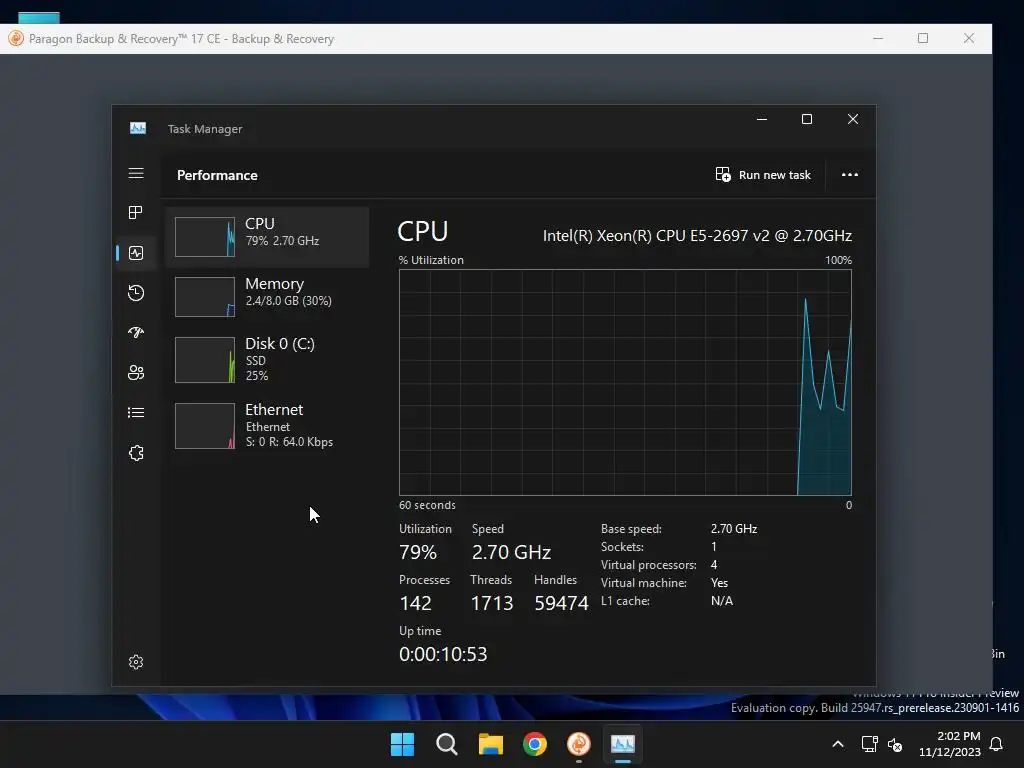
Task: Click the Intel Xeon CPU model name
Action: pyautogui.click(x=697, y=236)
